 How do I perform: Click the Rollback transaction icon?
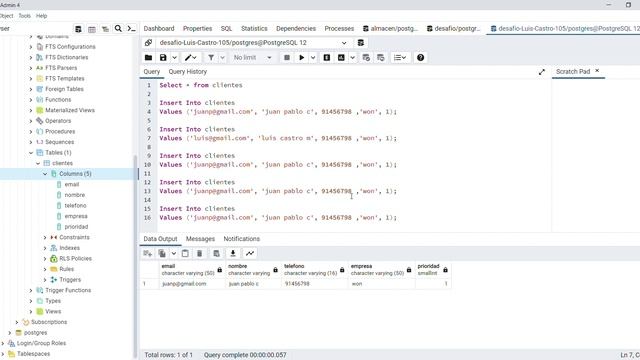pyautogui.click(x=381, y=58)
